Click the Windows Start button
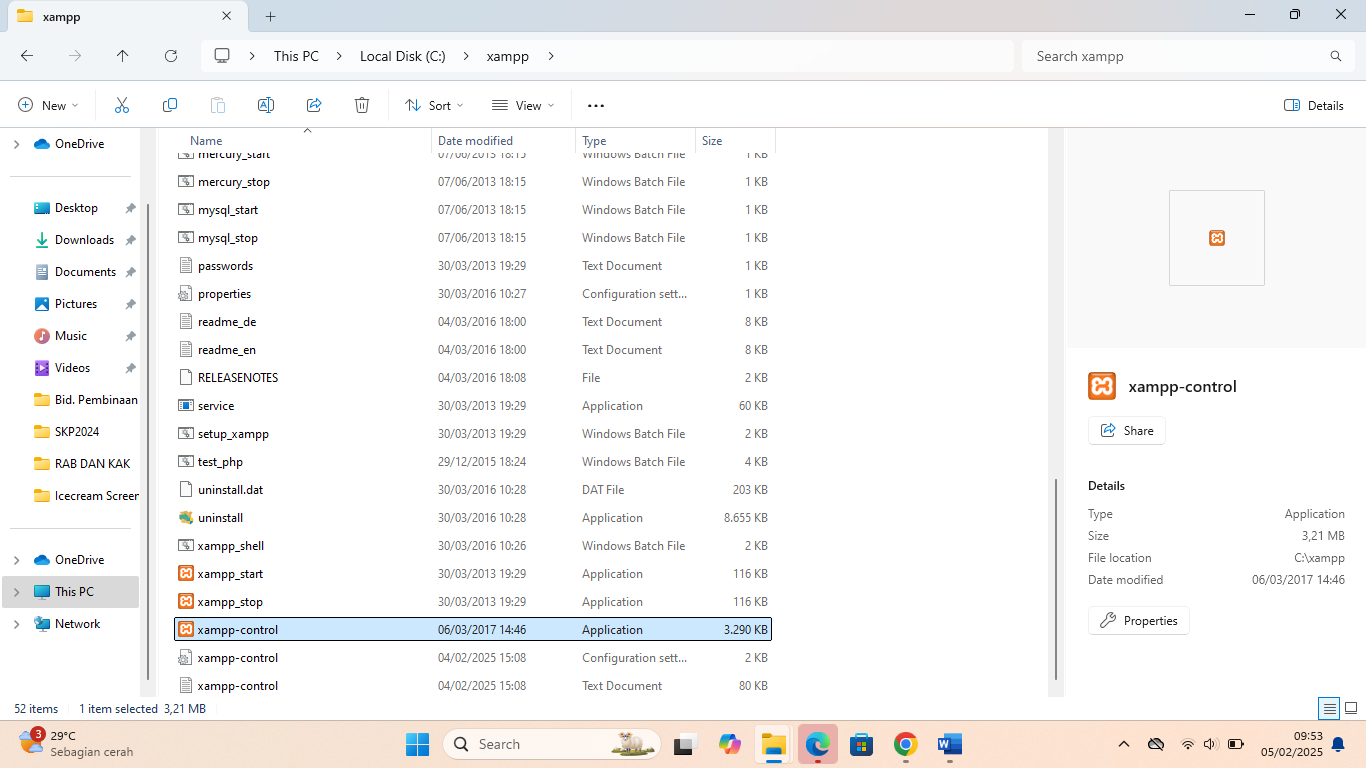This screenshot has width=1366, height=768. (x=417, y=744)
